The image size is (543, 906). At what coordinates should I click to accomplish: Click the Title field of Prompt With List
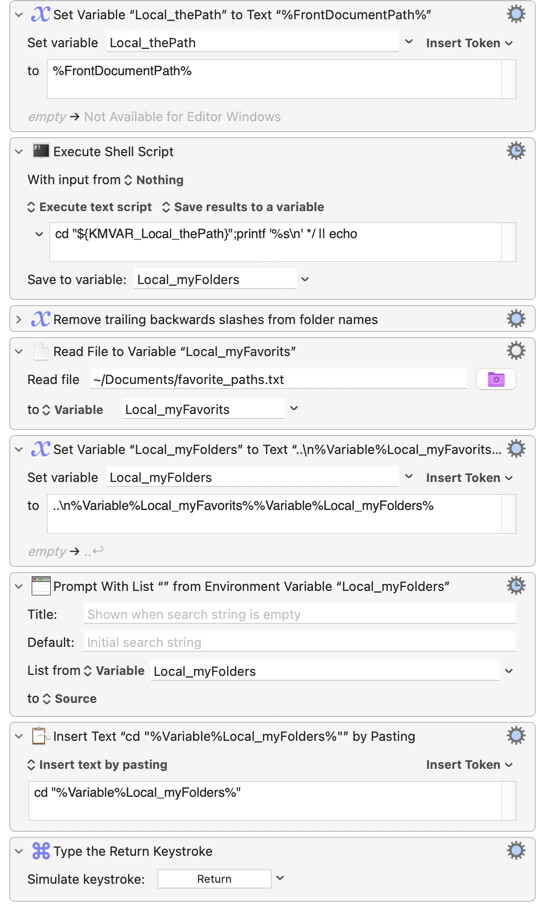pyautogui.click(x=300, y=614)
